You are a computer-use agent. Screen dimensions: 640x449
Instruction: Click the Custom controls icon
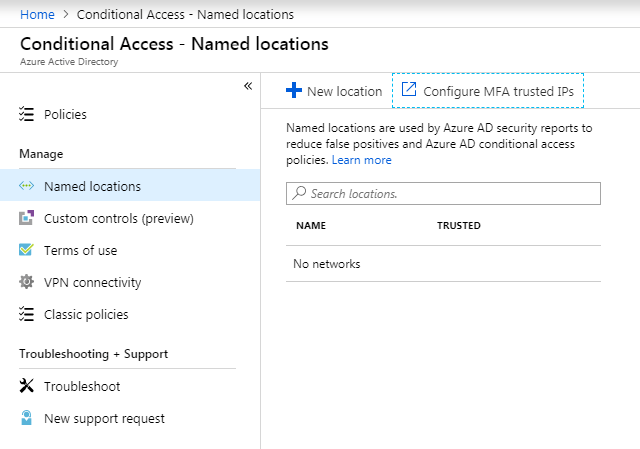[27, 218]
